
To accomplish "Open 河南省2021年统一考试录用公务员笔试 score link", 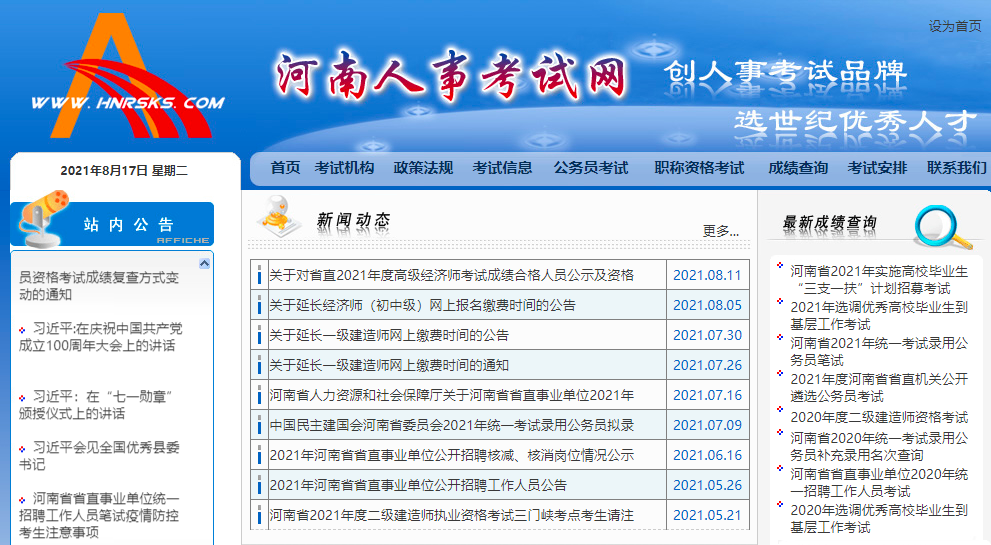I will (879, 352).
